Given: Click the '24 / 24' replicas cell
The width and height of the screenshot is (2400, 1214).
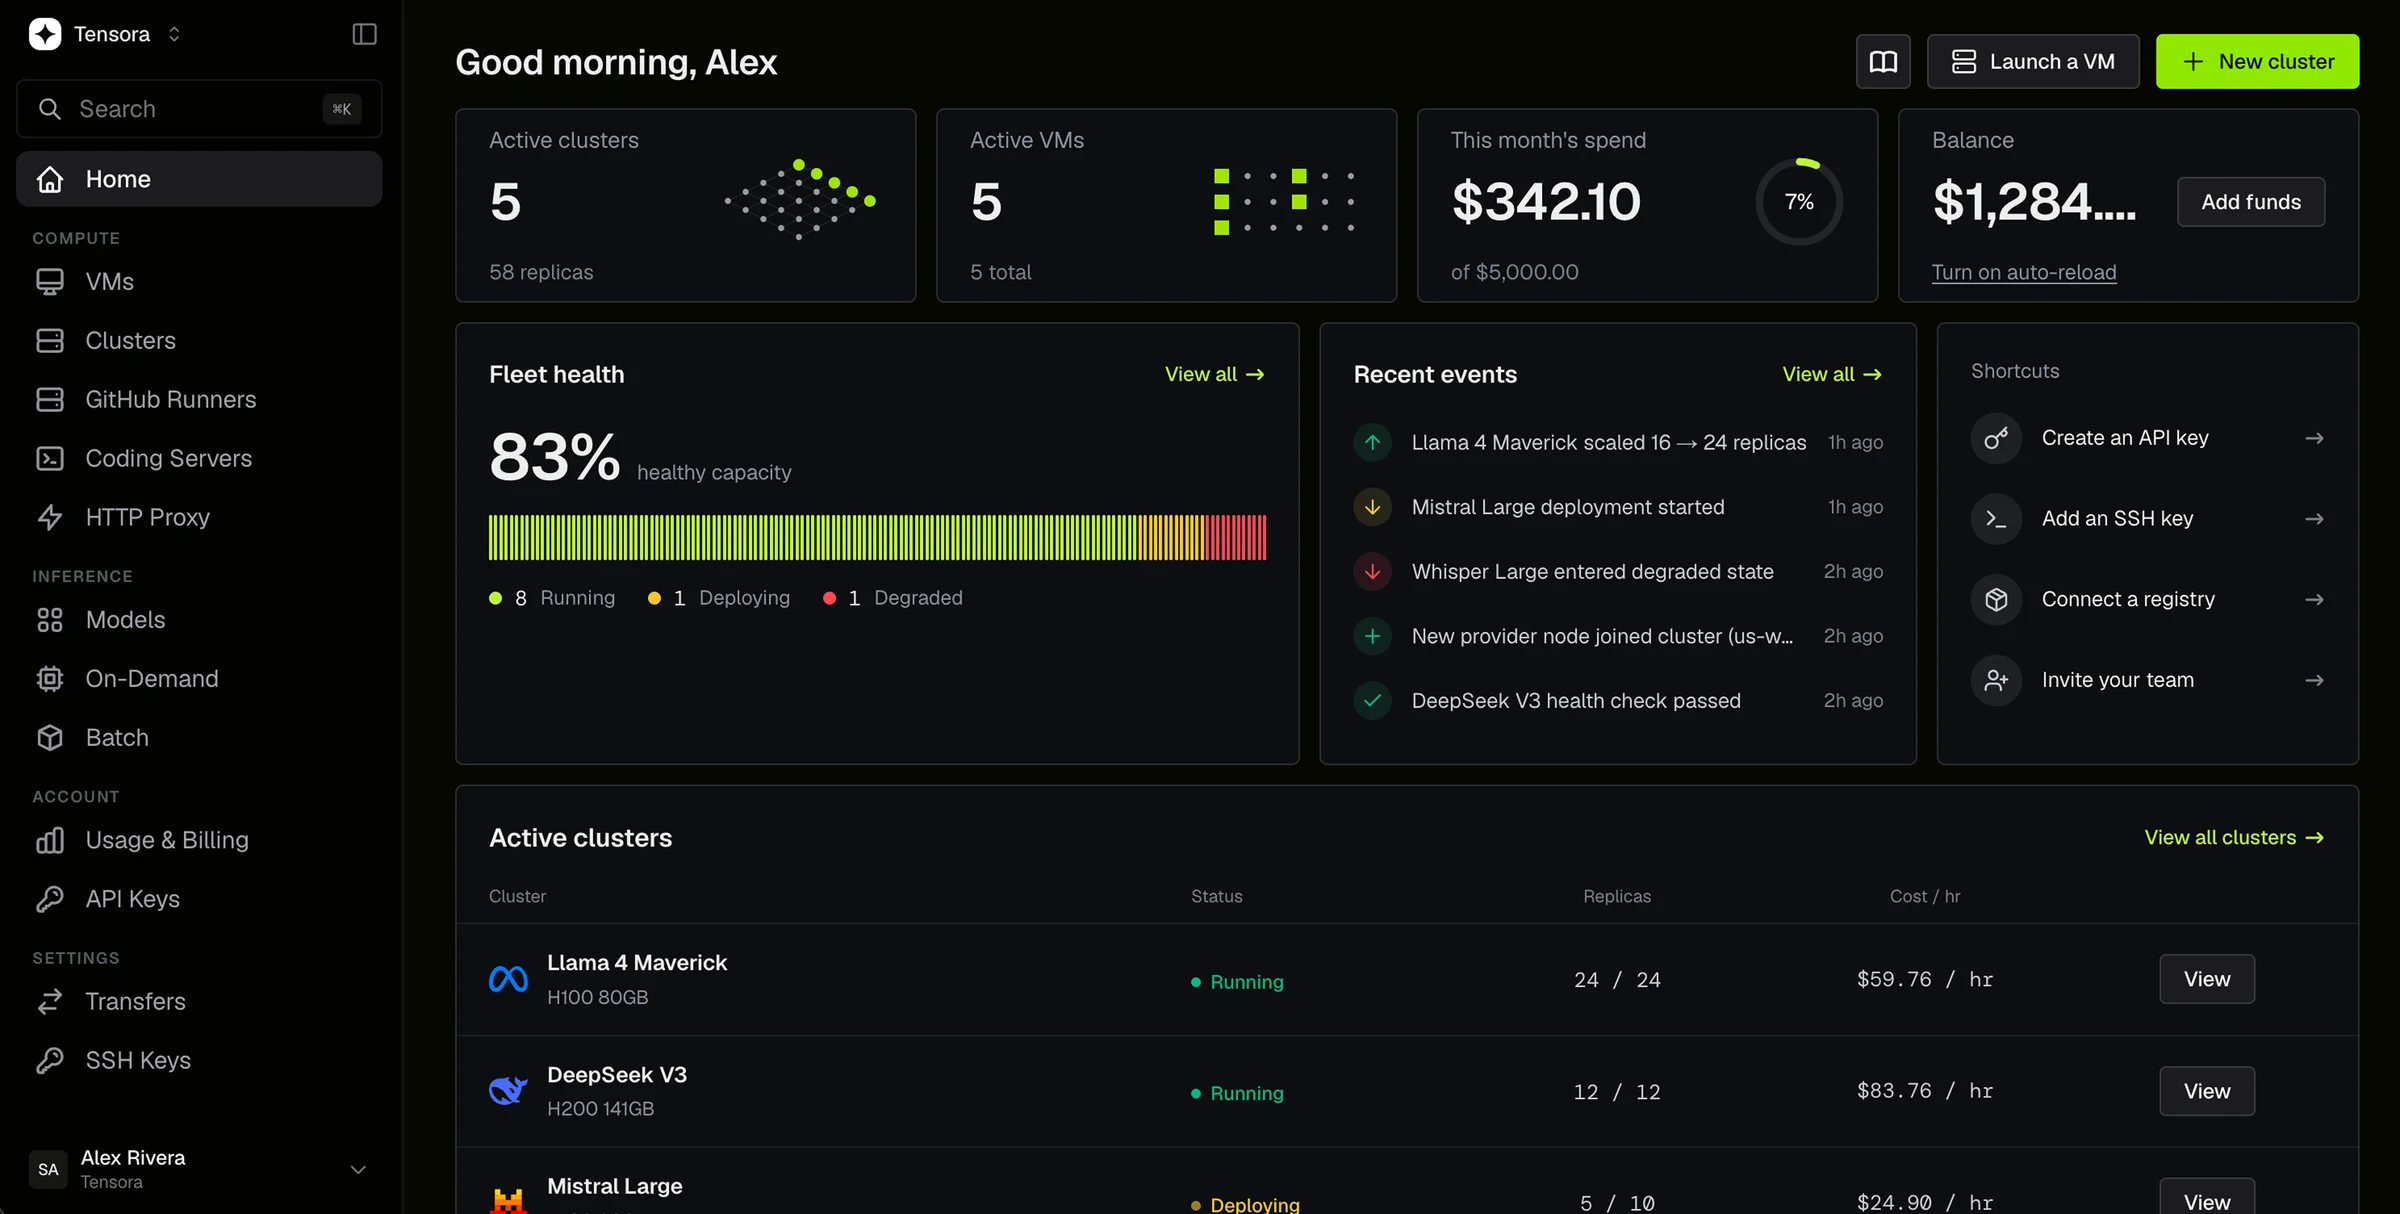Looking at the screenshot, I should coord(1617,980).
